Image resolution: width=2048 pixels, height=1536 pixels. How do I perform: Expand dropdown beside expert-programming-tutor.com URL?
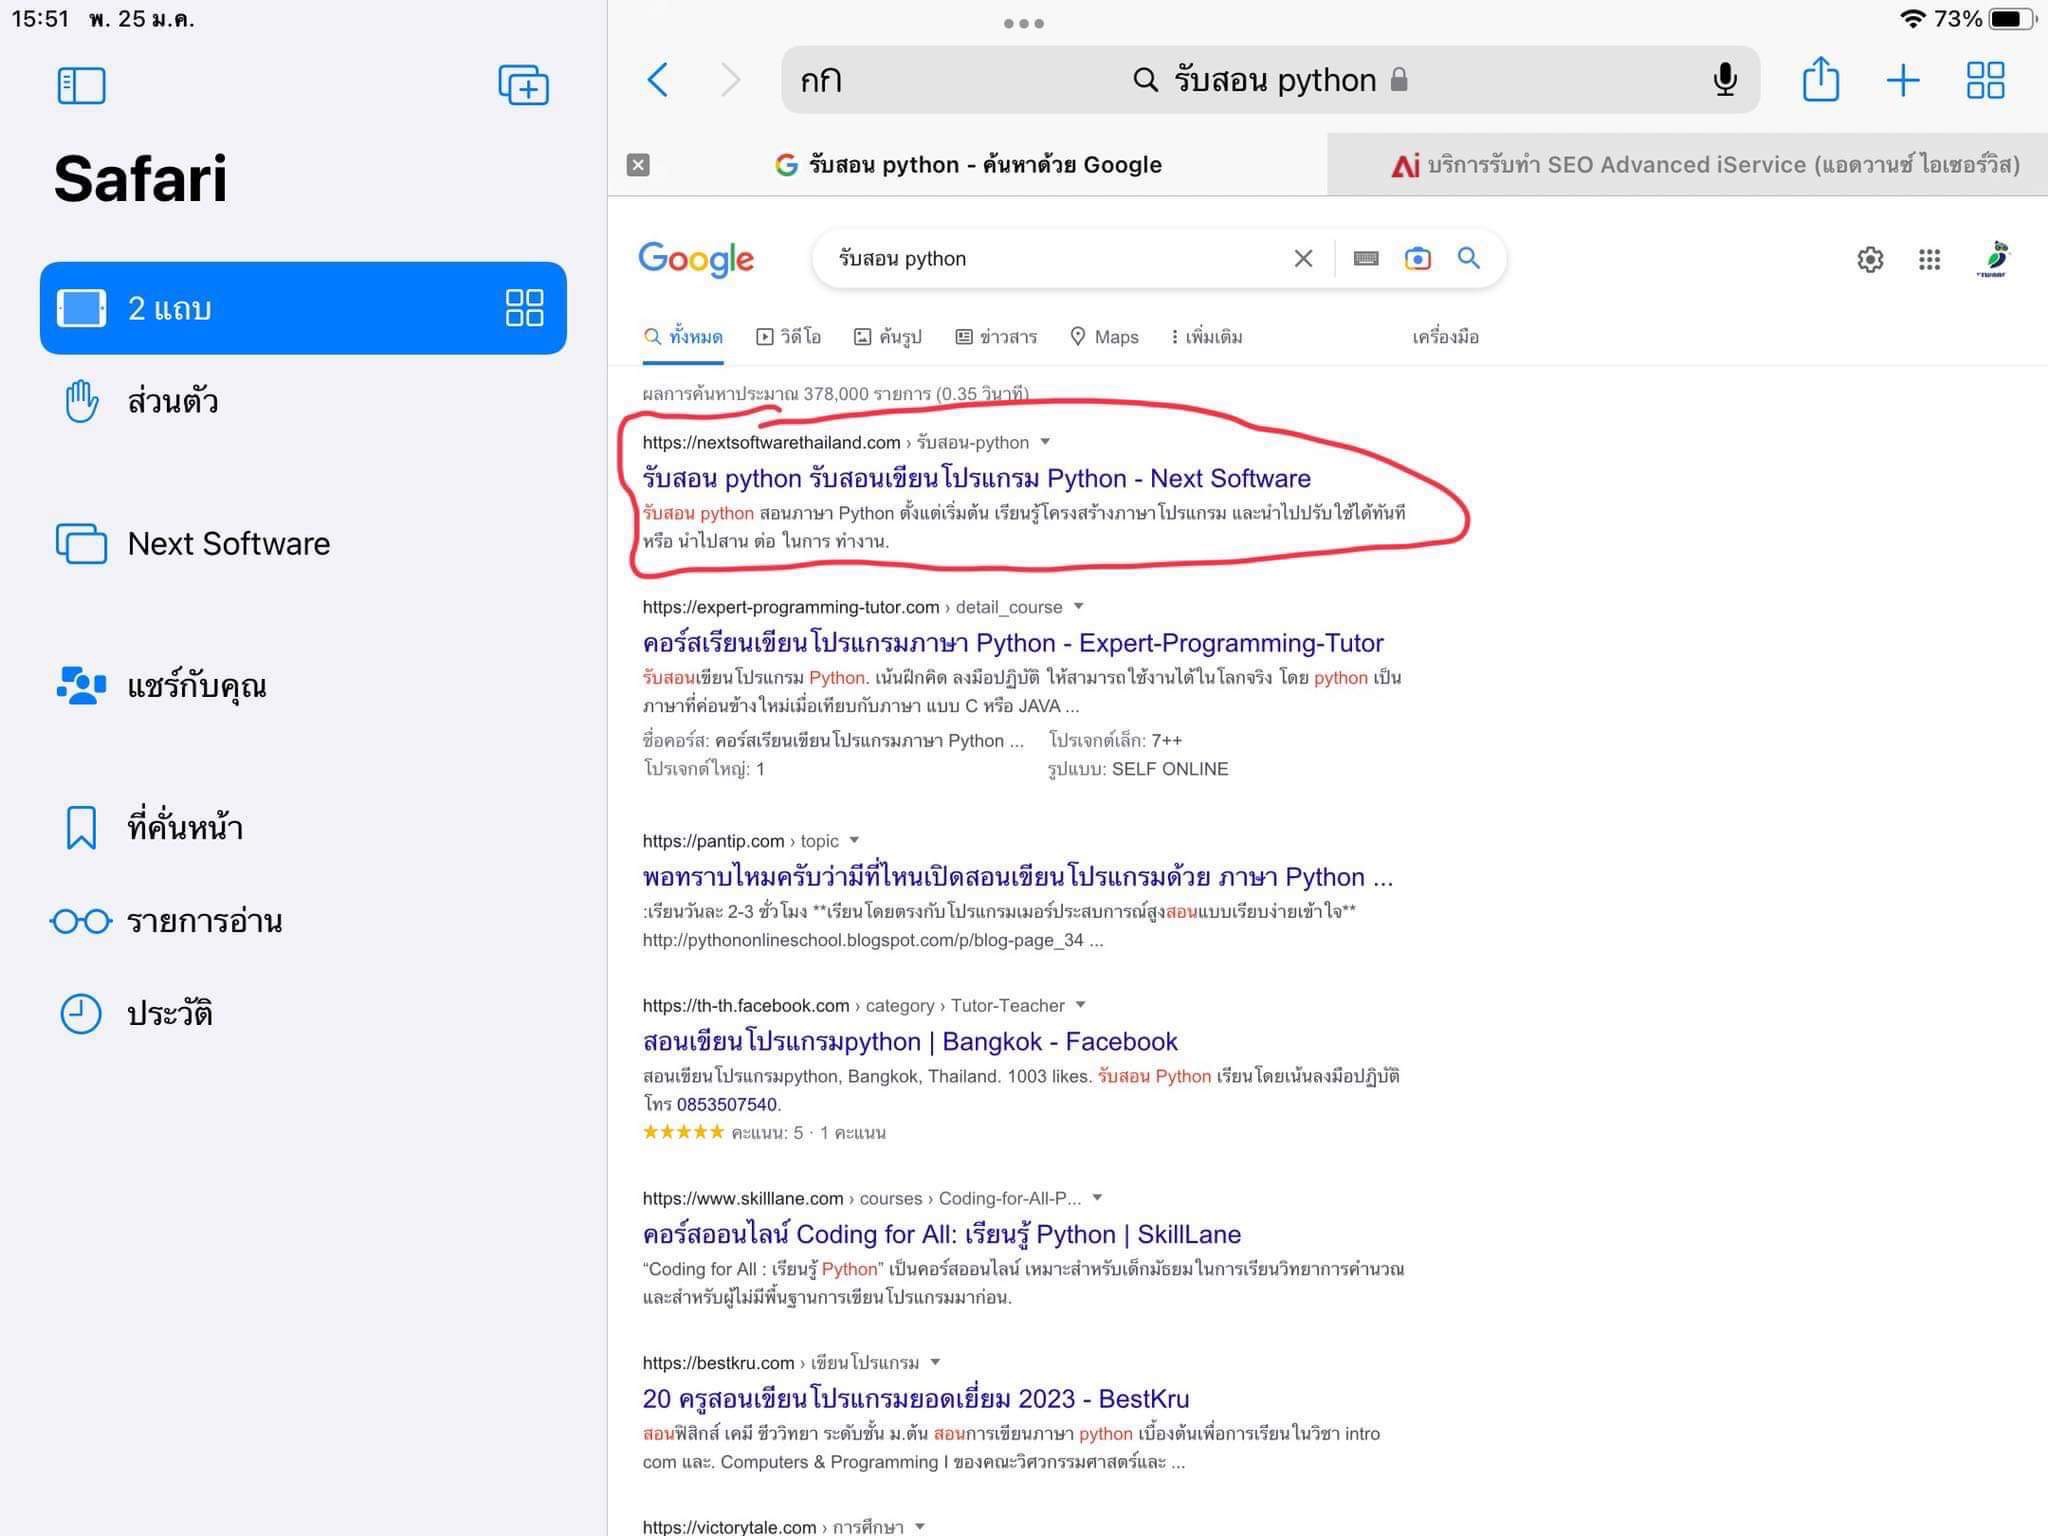tap(1079, 606)
